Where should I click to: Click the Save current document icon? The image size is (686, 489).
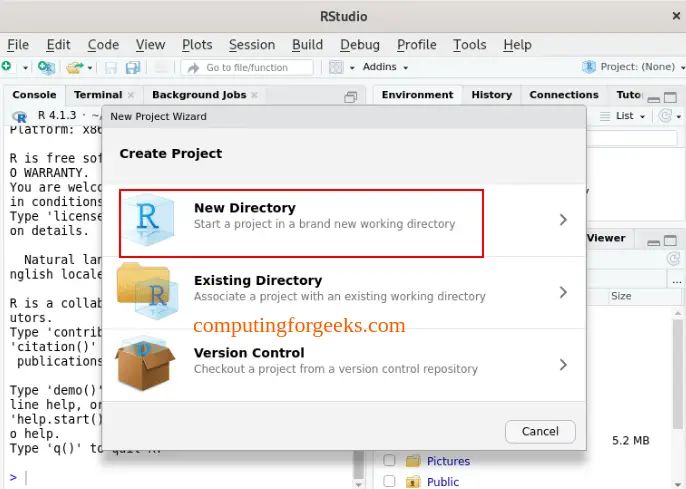pyautogui.click(x=111, y=67)
